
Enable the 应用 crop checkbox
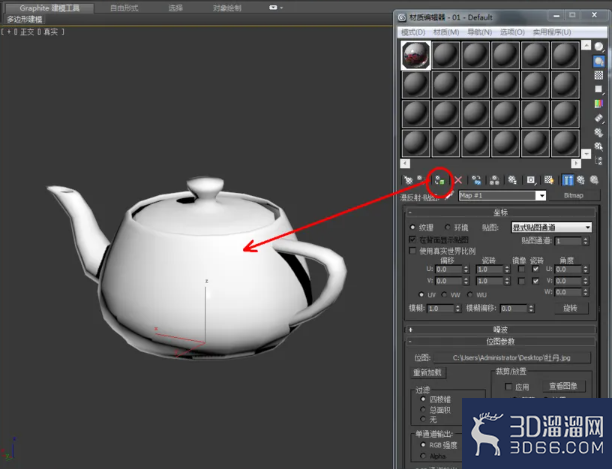pyautogui.click(x=508, y=386)
